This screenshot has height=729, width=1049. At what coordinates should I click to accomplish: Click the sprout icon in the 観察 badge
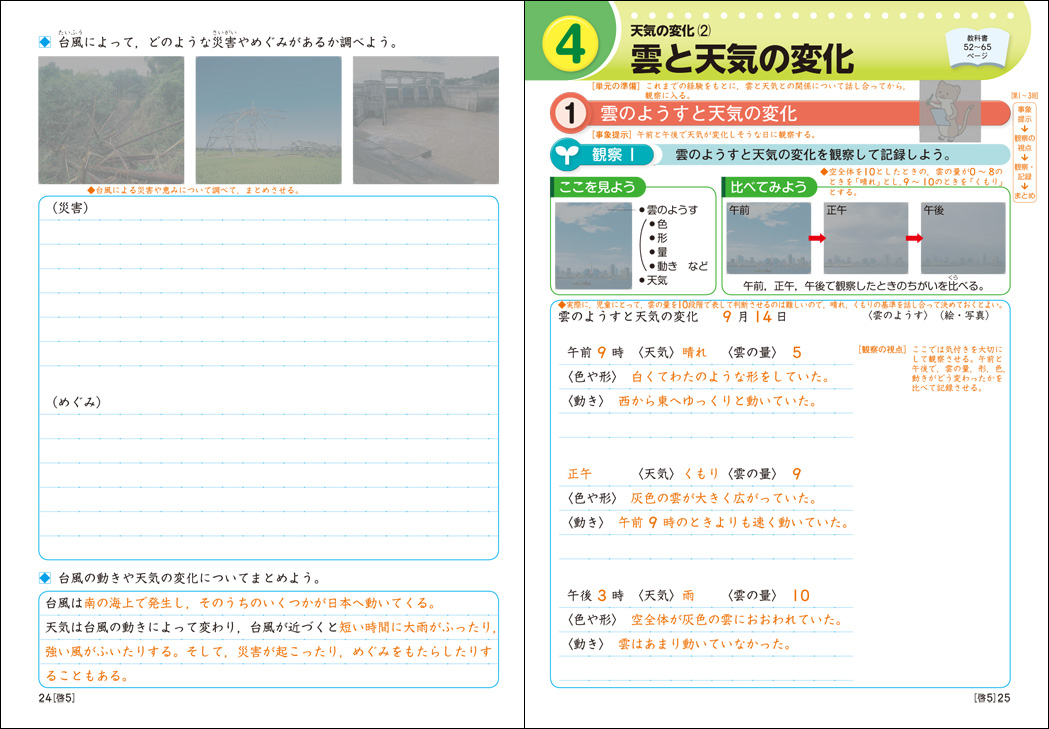click(567, 154)
